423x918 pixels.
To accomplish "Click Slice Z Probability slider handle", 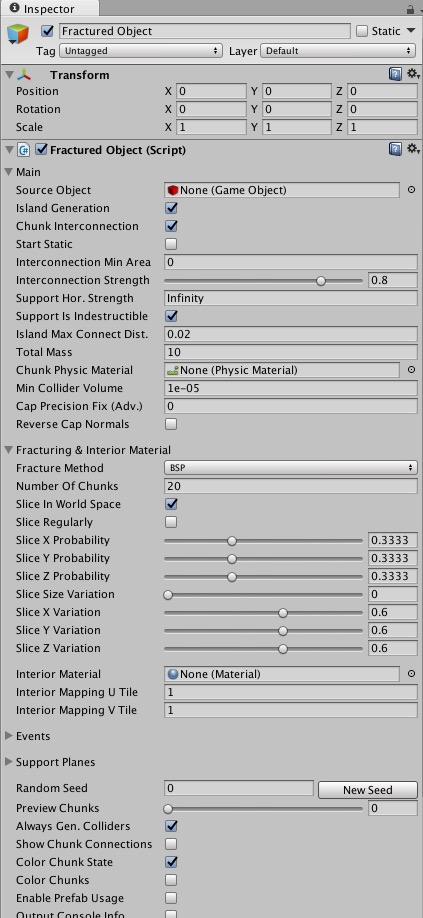I will pyautogui.click(x=232, y=577).
